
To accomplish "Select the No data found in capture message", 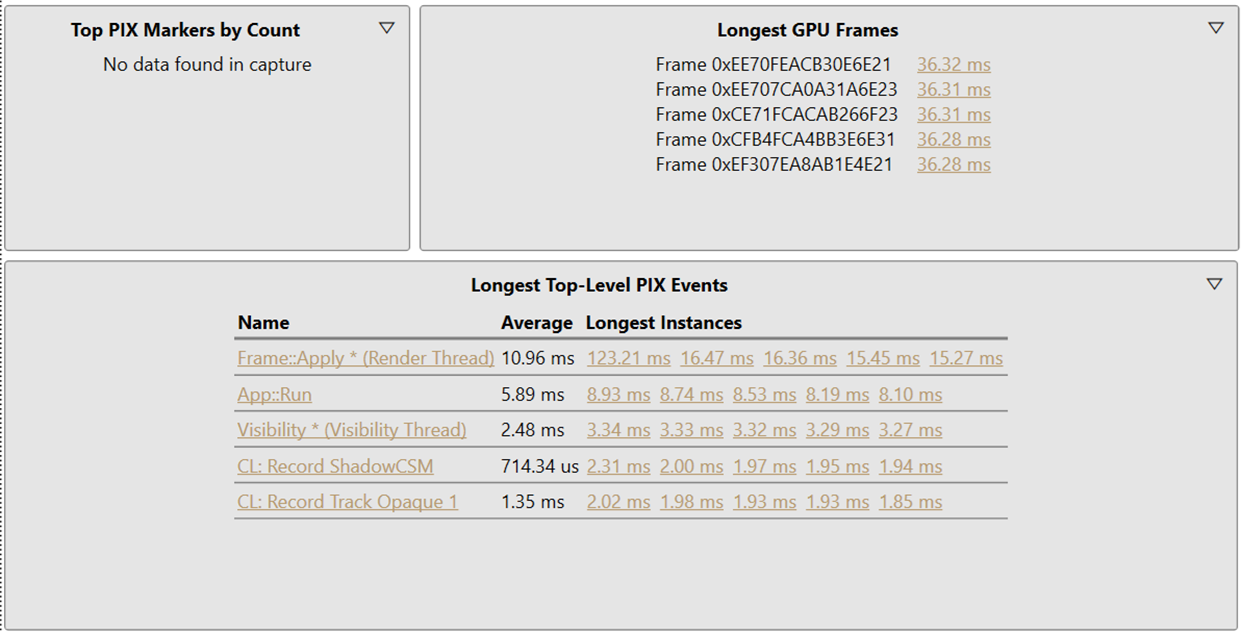I will [207, 65].
